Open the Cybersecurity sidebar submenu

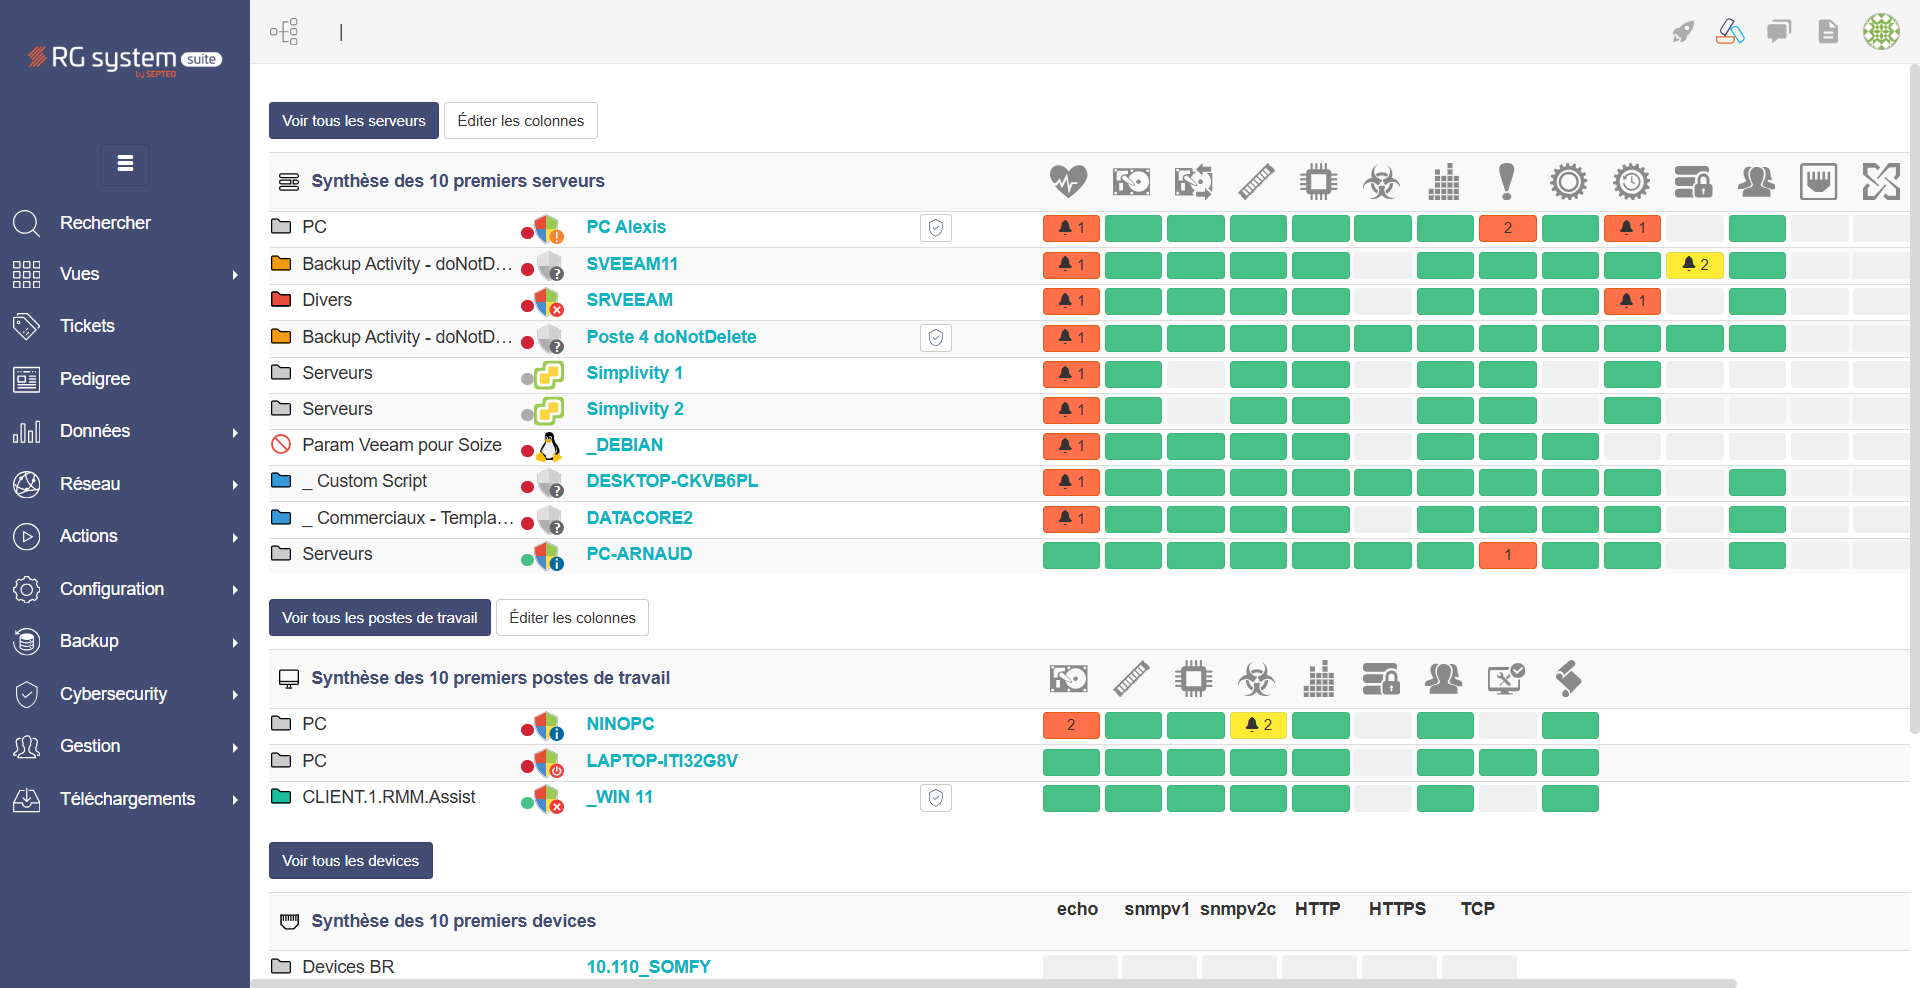pos(113,693)
